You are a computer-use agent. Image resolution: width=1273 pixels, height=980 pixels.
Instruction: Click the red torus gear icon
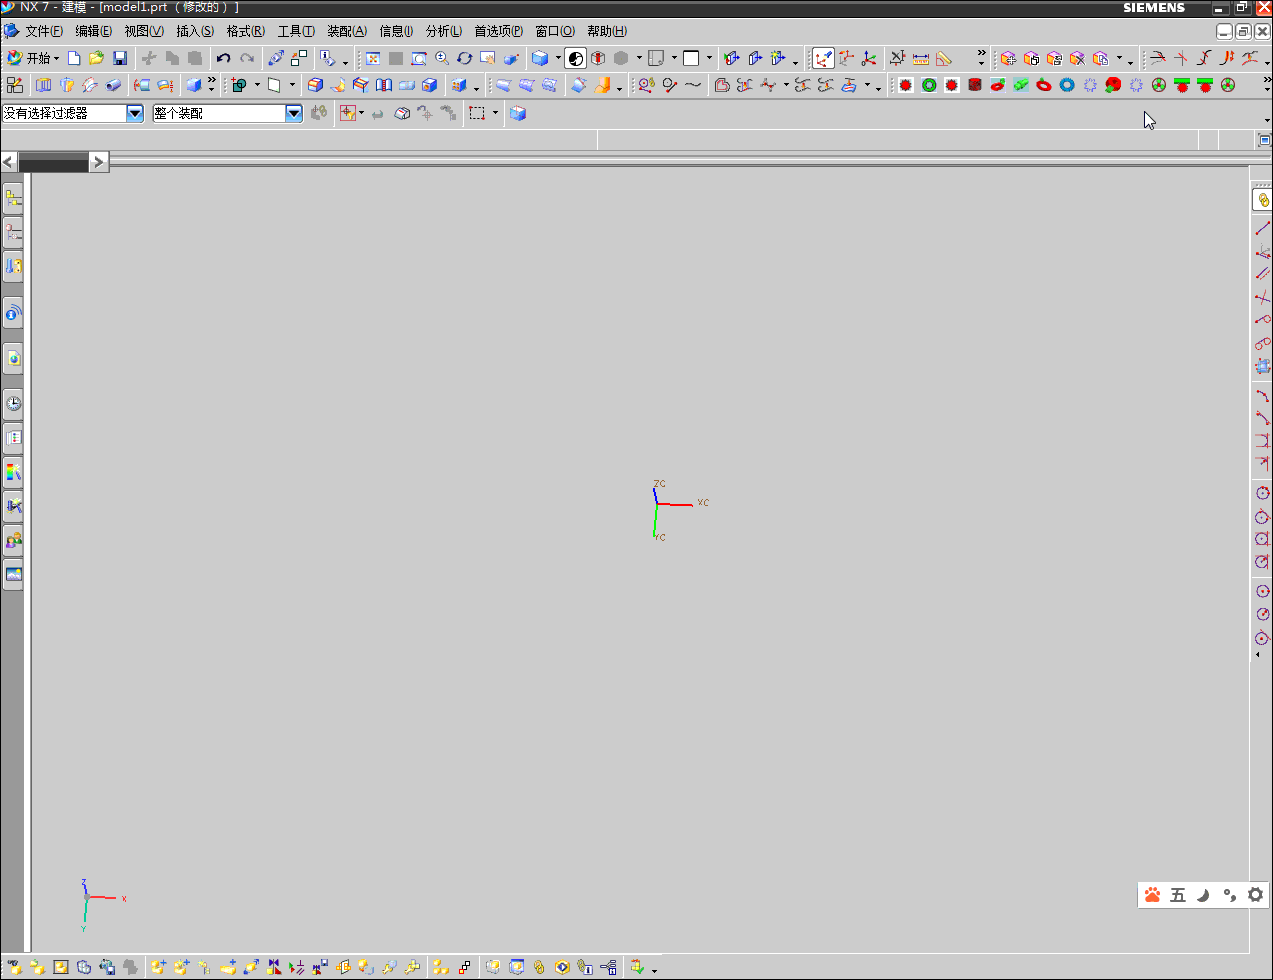[x=1044, y=85]
